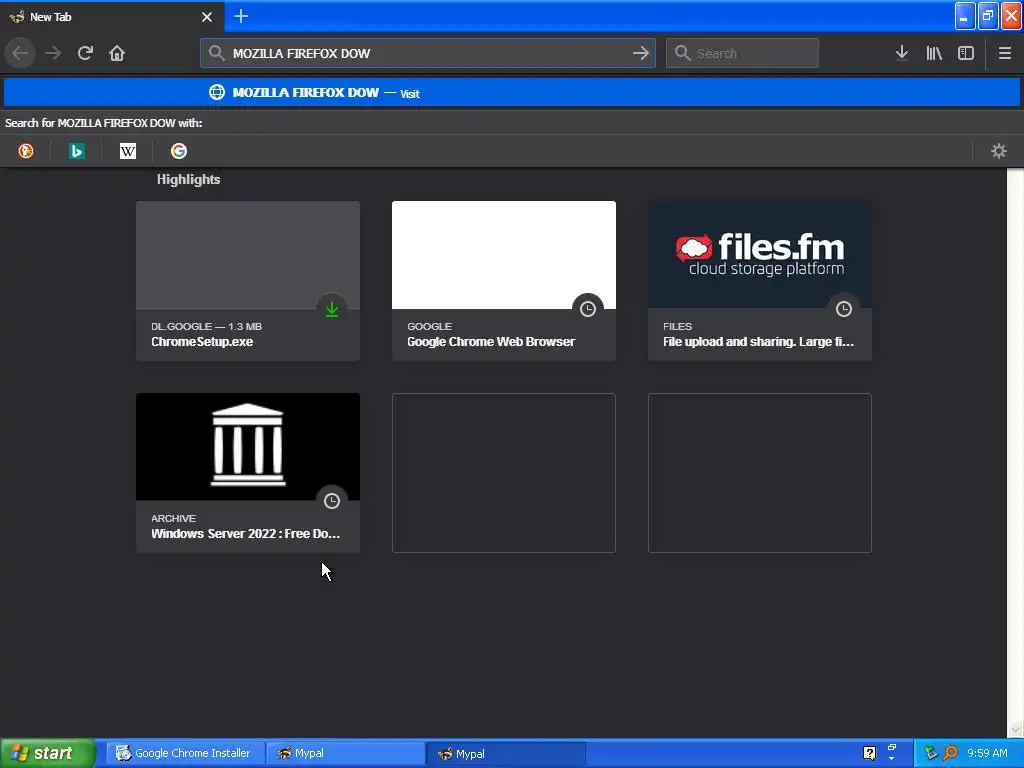The width and height of the screenshot is (1024, 768).
Task: Close the New Tab tab
Action: coord(207,17)
